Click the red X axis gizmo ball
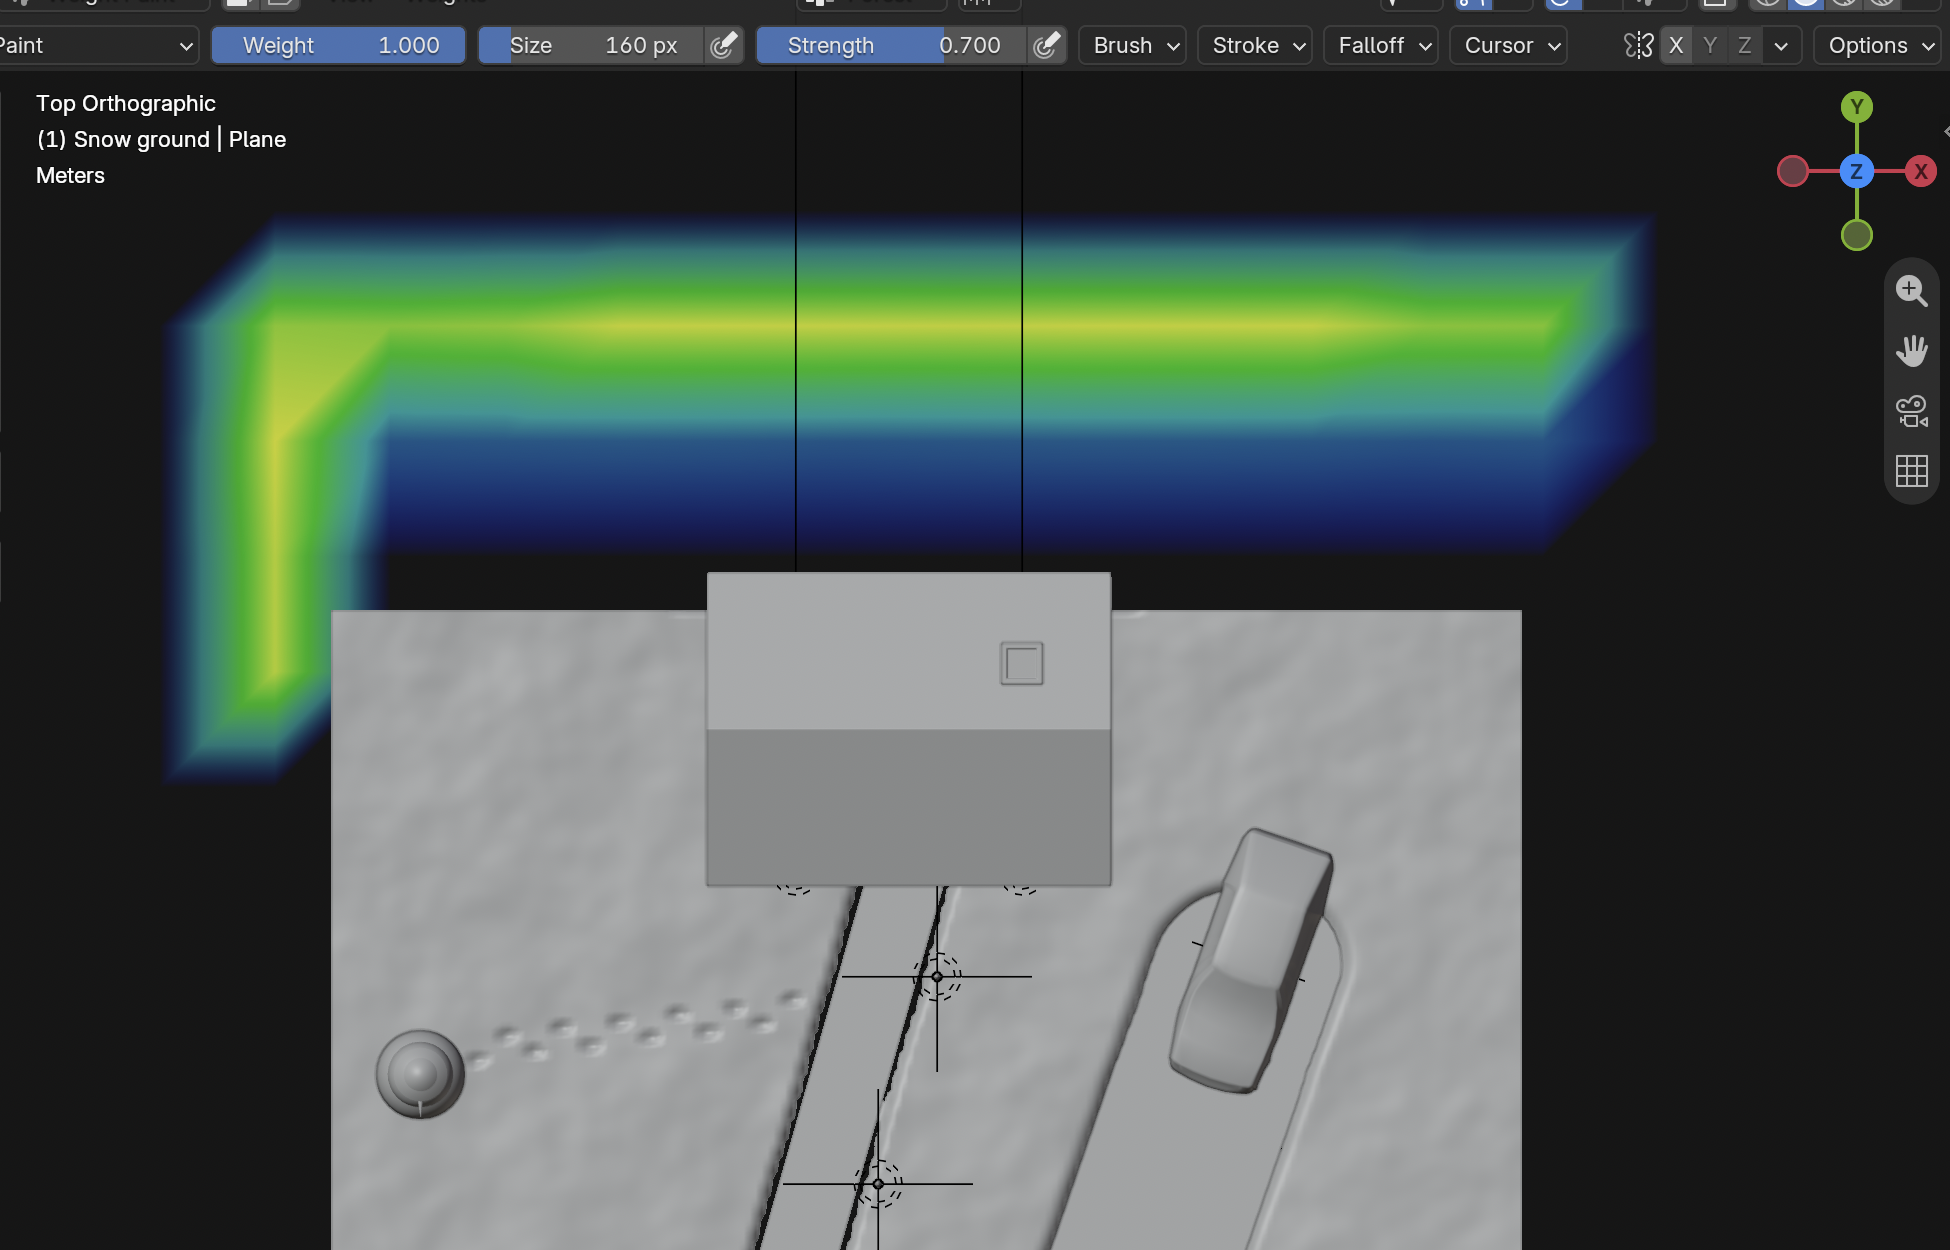The width and height of the screenshot is (1950, 1250). click(x=1921, y=171)
